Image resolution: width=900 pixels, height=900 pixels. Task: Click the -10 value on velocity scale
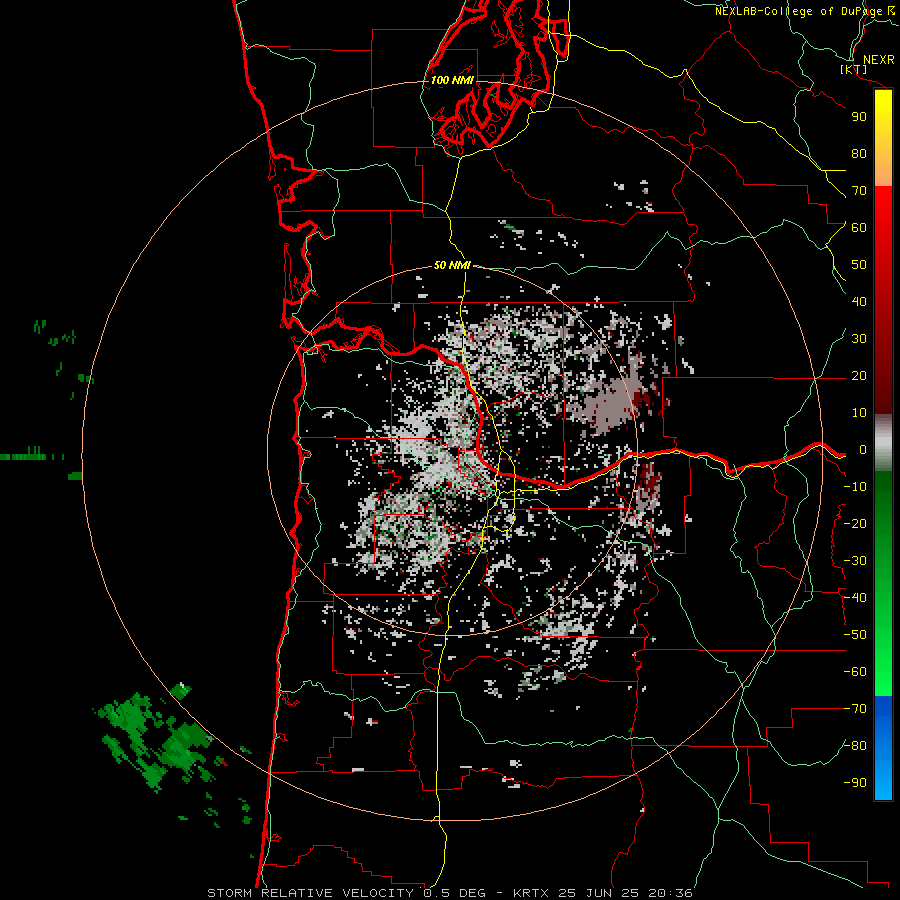tap(855, 487)
